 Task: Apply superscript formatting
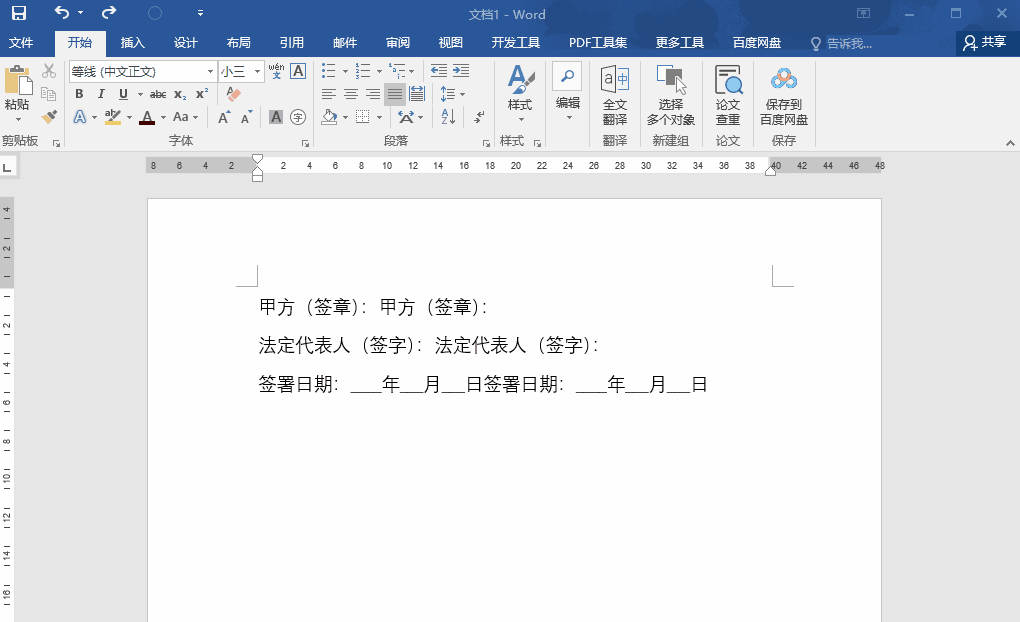(202, 93)
